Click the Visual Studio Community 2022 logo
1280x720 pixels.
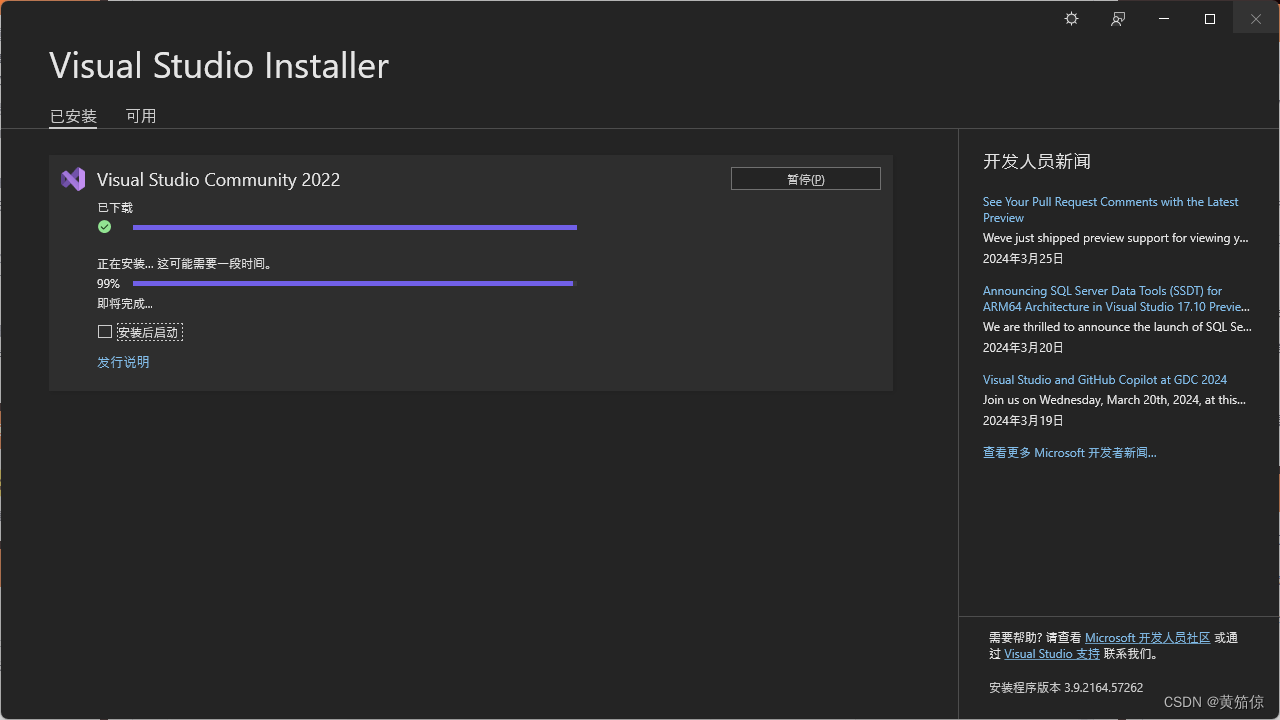click(x=73, y=179)
